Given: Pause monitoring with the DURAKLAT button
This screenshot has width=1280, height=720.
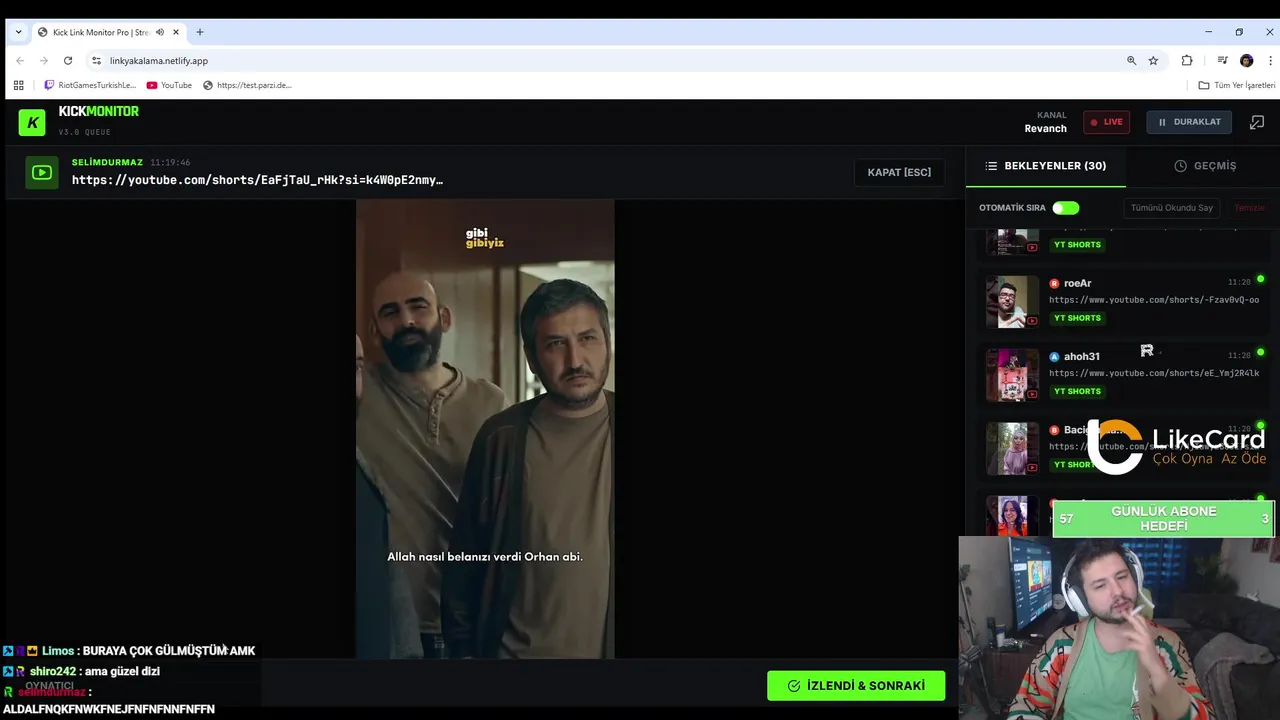Looking at the screenshot, I should pos(1189,122).
